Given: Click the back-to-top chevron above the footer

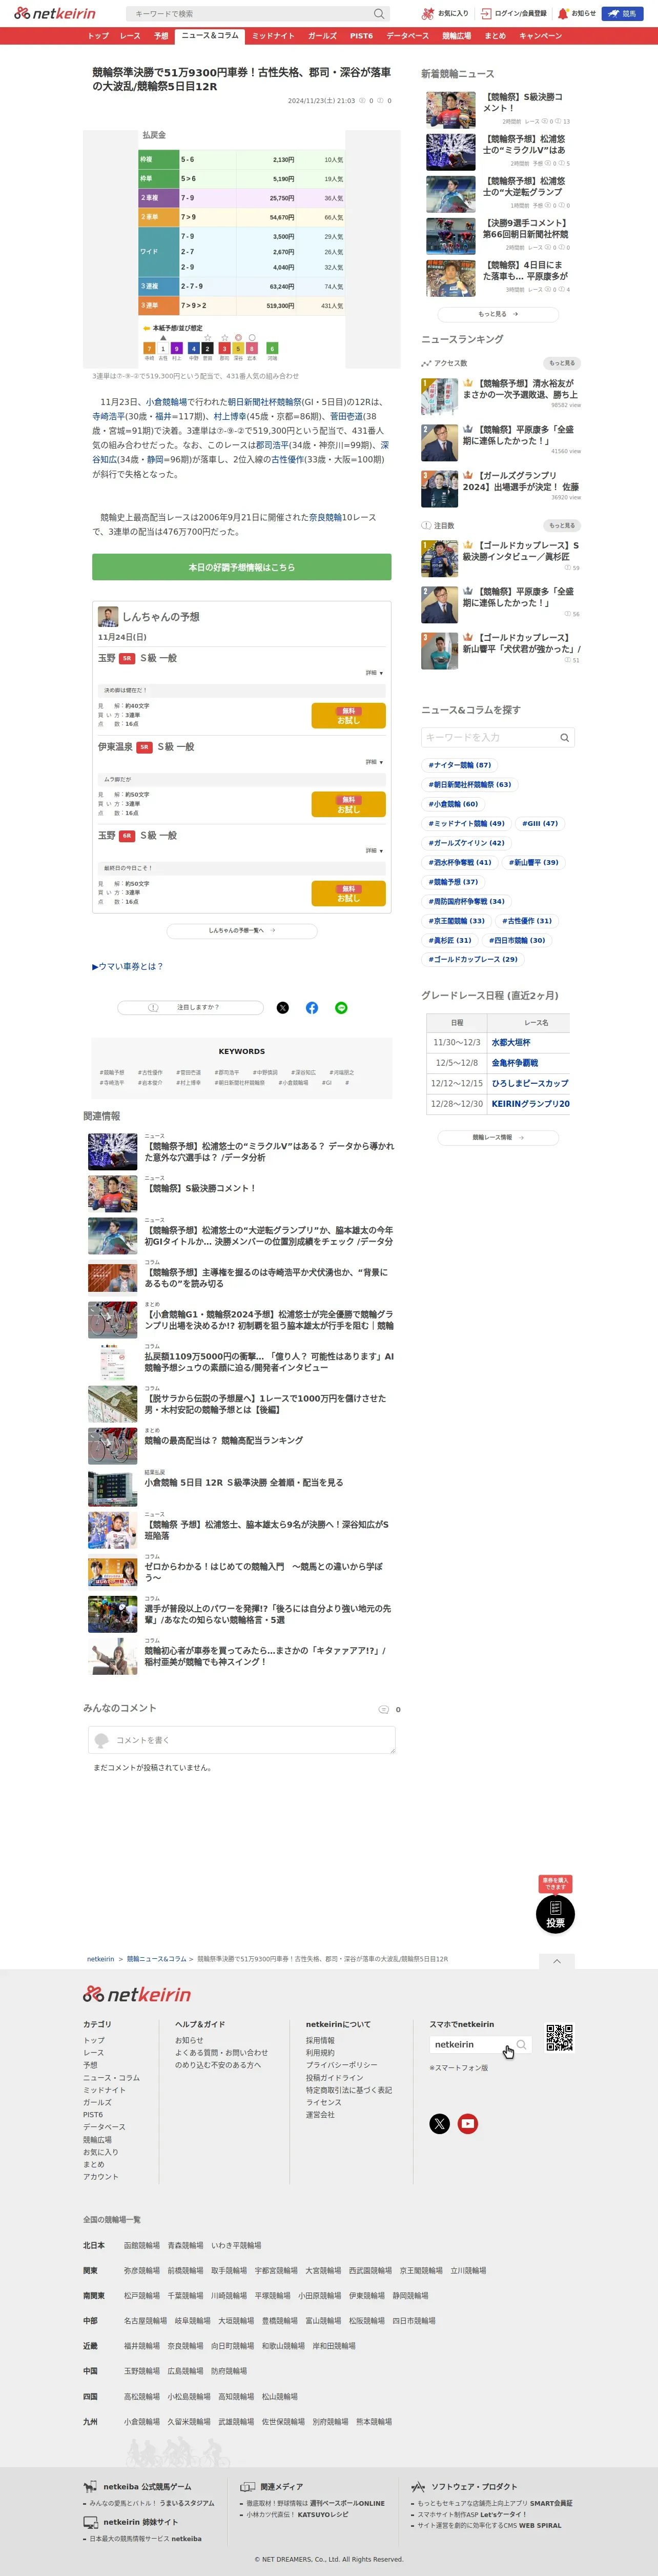Looking at the screenshot, I should pos(557,1961).
